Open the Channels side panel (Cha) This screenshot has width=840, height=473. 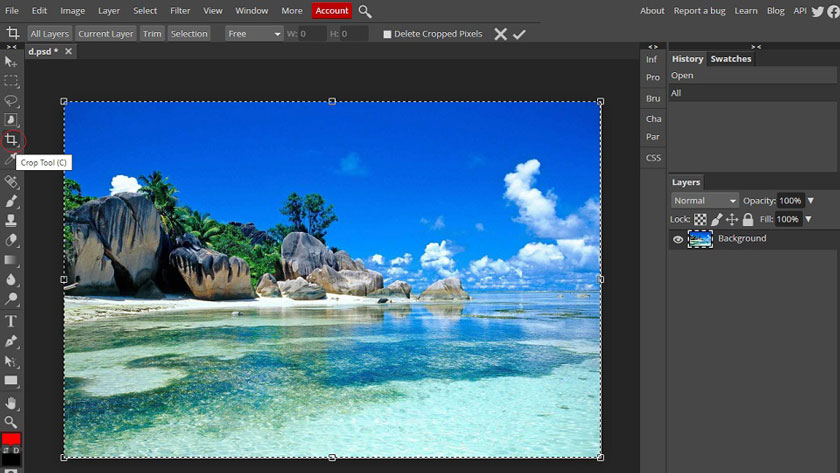tap(653, 119)
